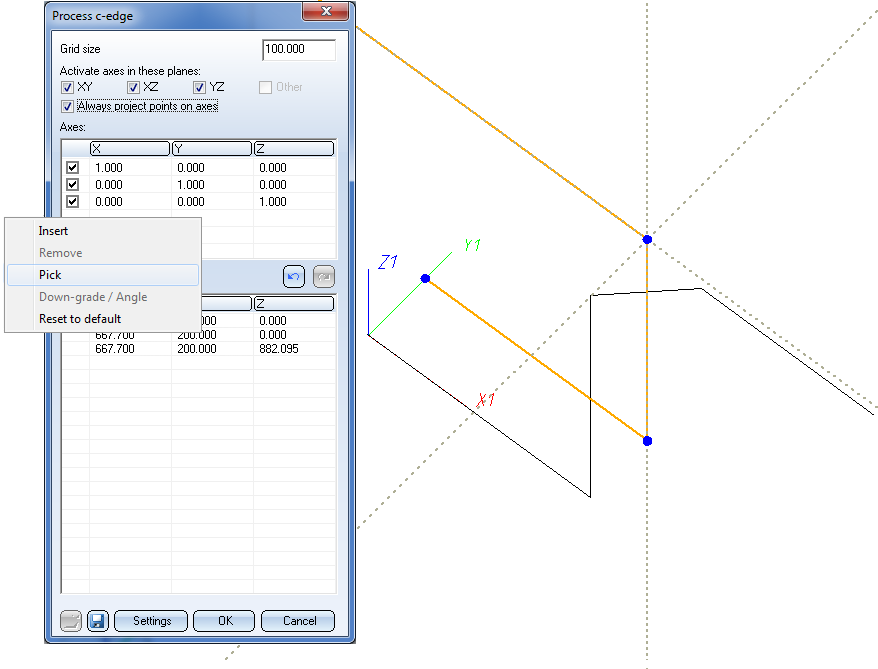Click the Grid size input field
This screenshot has height=669, width=878.
[298, 49]
